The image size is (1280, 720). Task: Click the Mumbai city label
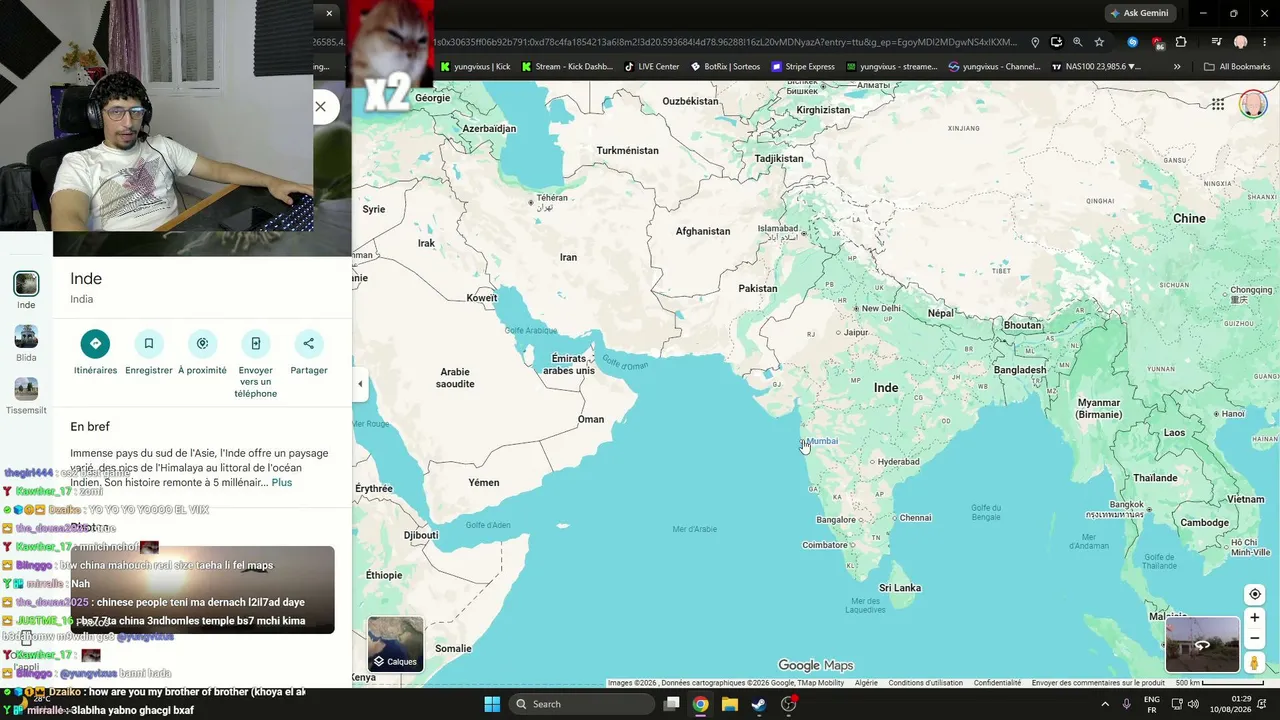click(821, 441)
